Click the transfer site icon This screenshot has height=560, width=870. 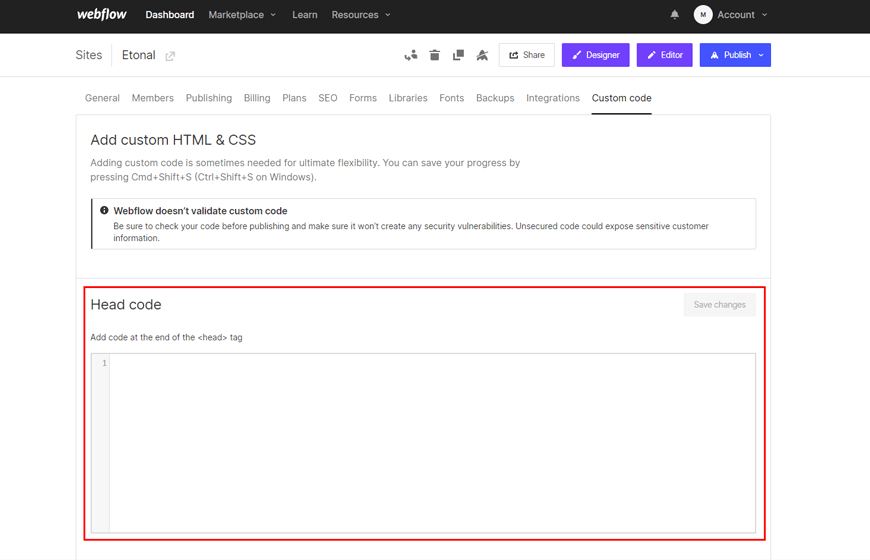click(x=411, y=55)
